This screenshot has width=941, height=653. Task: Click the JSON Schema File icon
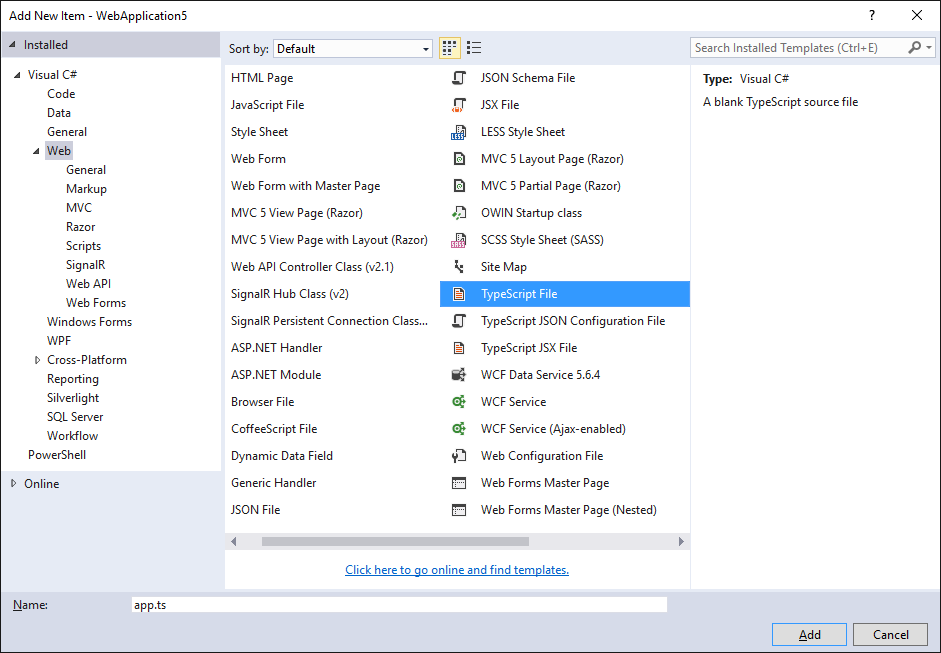click(x=459, y=78)
